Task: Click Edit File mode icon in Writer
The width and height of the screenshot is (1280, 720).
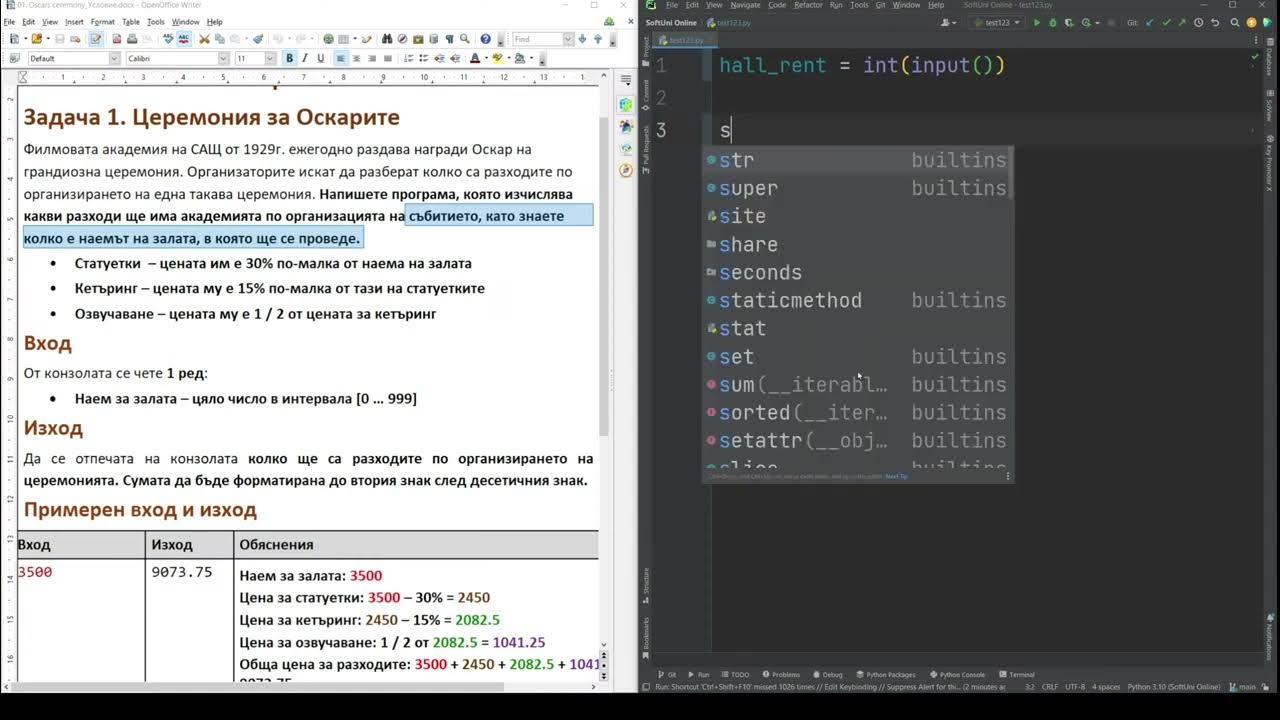Action: pos(96,39)
